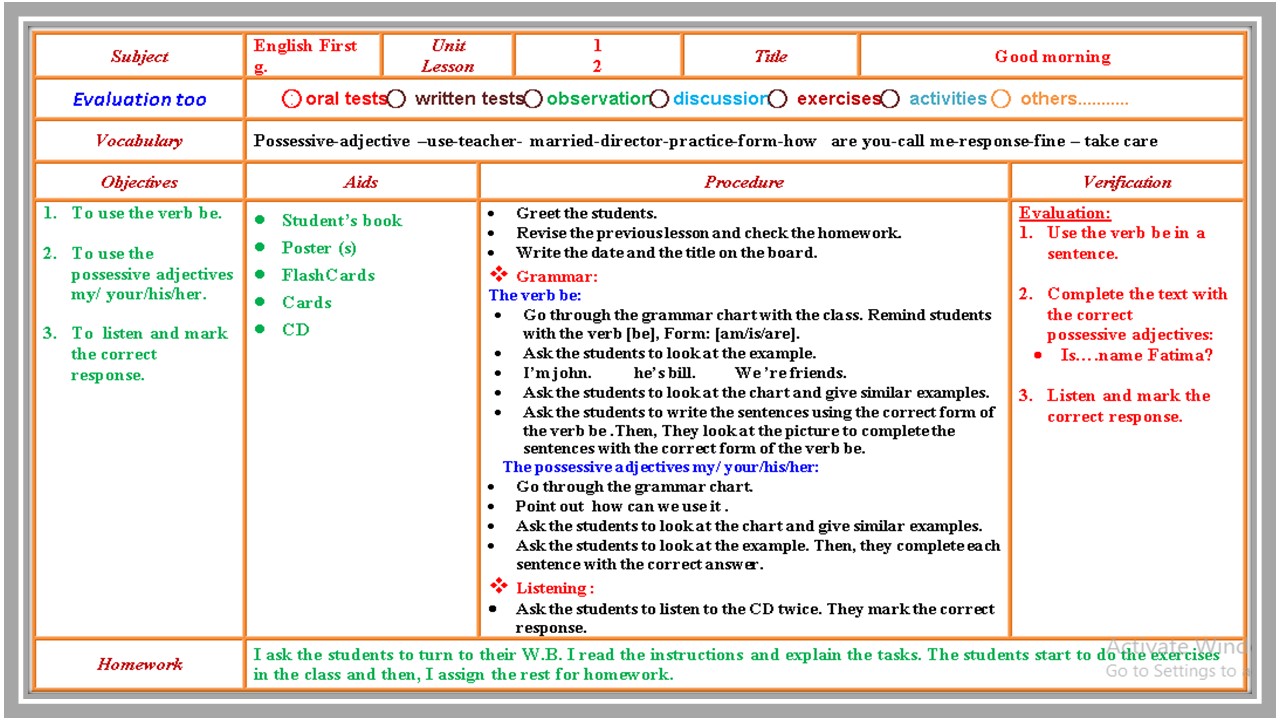Click objective 'To listen and mark'

tap(149, 354)
